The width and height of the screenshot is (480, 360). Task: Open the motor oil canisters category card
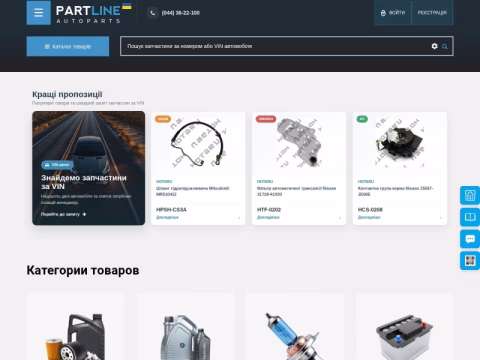pos(185,327)
